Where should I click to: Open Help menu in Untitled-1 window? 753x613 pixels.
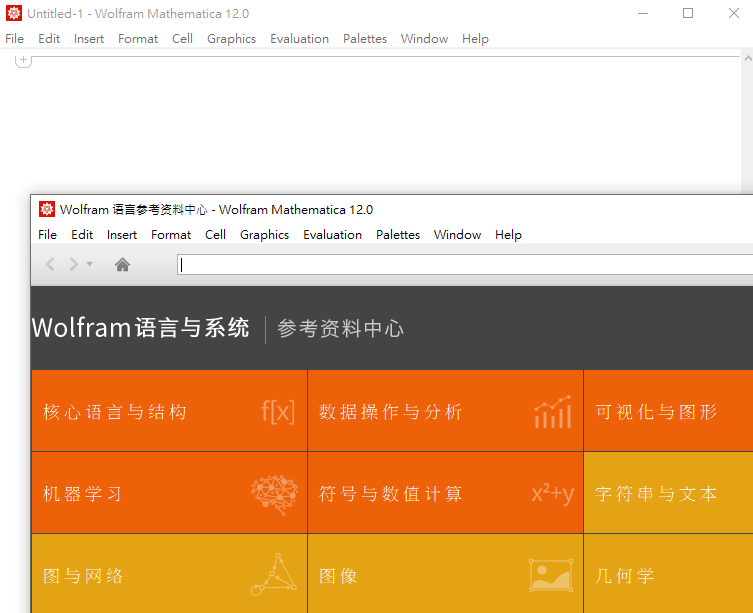coord(475,39)
